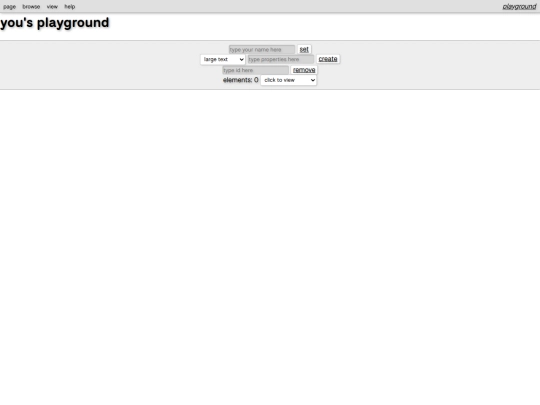Focus the 'type your name here' field
The image size is (540, 405).
tap(262, 50)
